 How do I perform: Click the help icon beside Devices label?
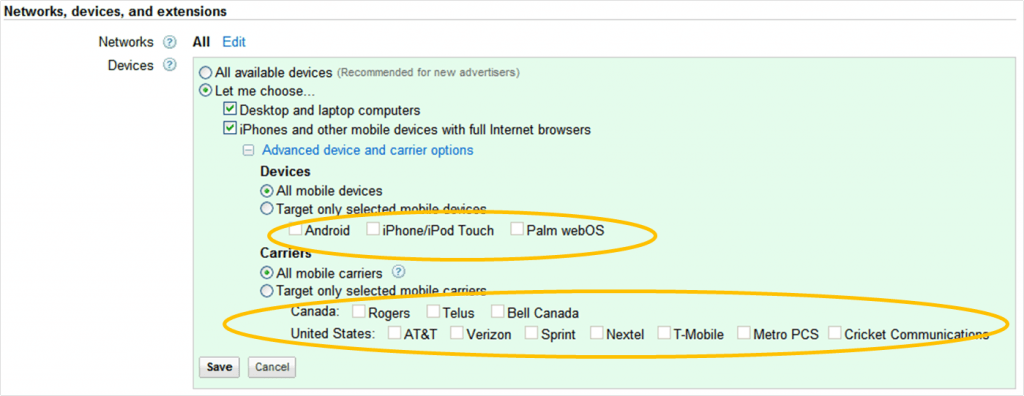coord(170,65)
